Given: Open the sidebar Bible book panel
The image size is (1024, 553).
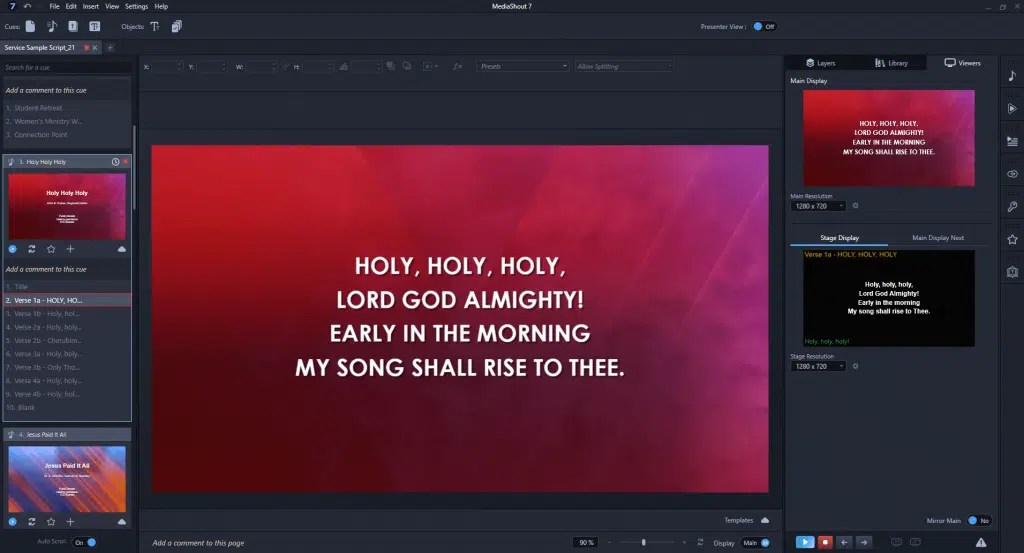Looking at the screenshot, I should [x=1012, y=272].
